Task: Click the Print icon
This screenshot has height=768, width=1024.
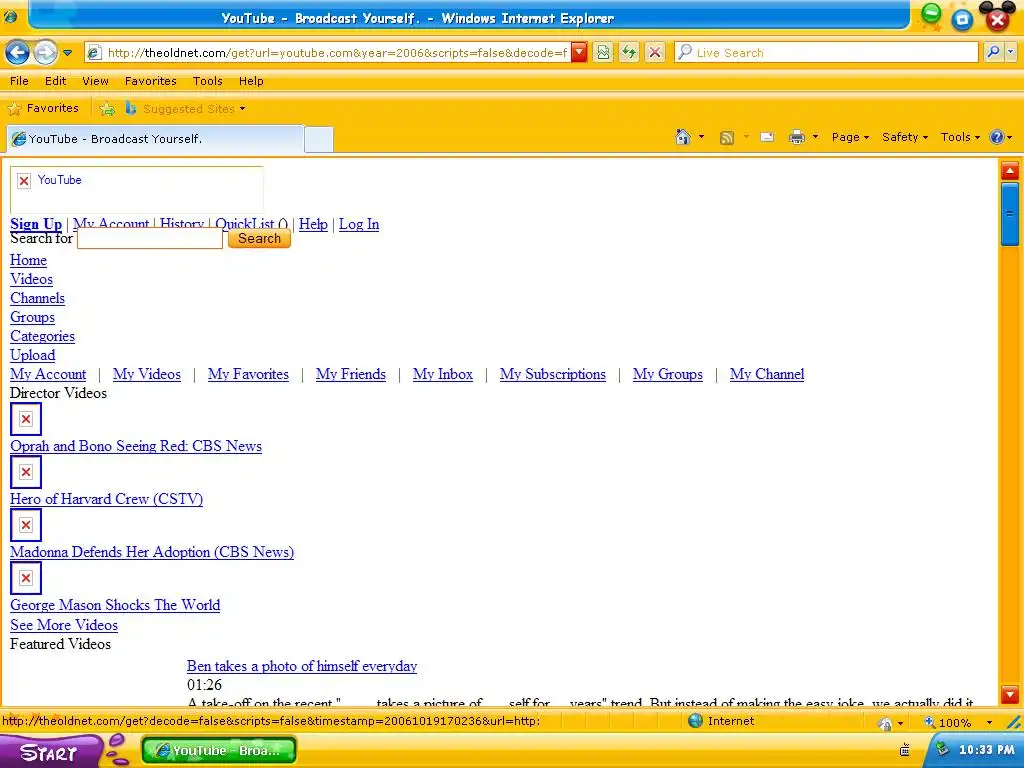Action: coord(797,137)
